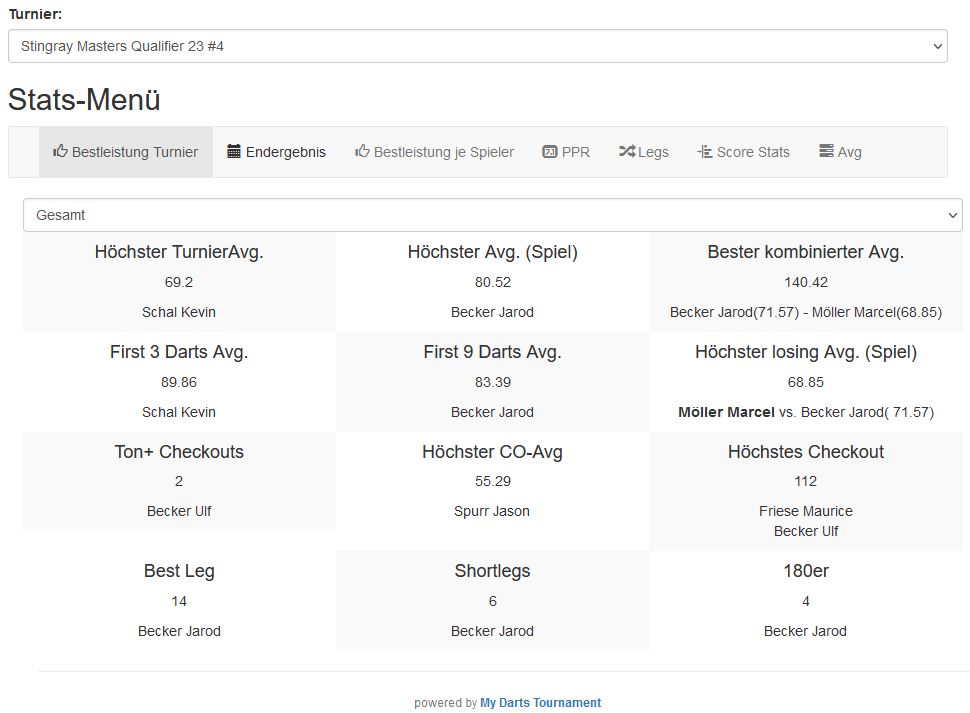The width and height of the screenshot is (970, 713).
Task: Click the PPR tab icon
Action: tap(549, 152)
